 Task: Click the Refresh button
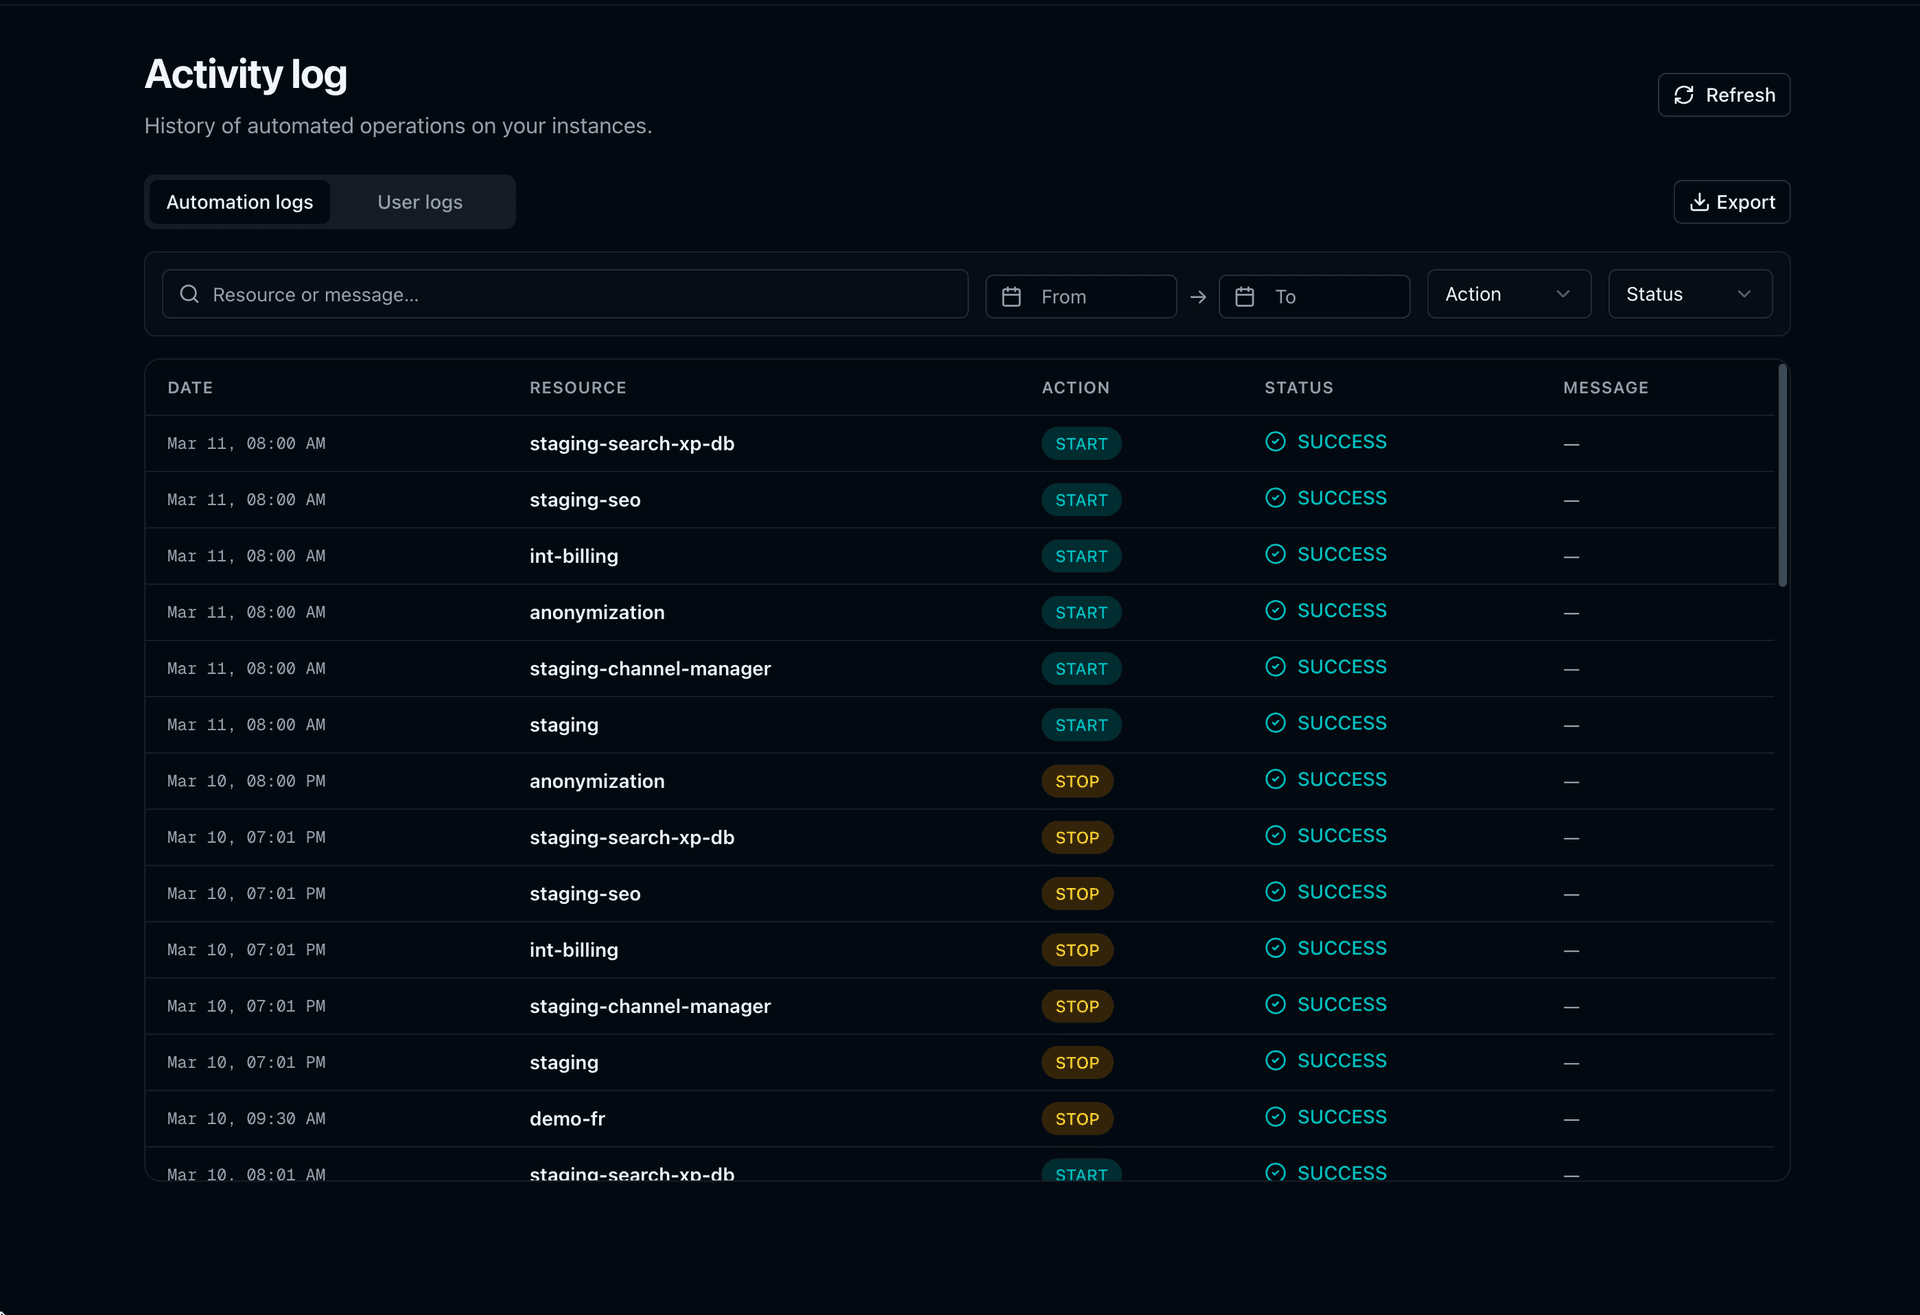click(1724, 95)
